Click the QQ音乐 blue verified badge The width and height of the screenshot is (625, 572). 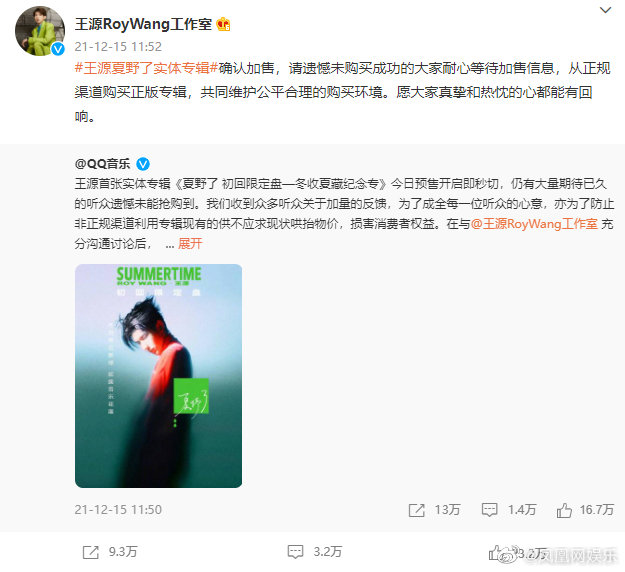[143, 163]
